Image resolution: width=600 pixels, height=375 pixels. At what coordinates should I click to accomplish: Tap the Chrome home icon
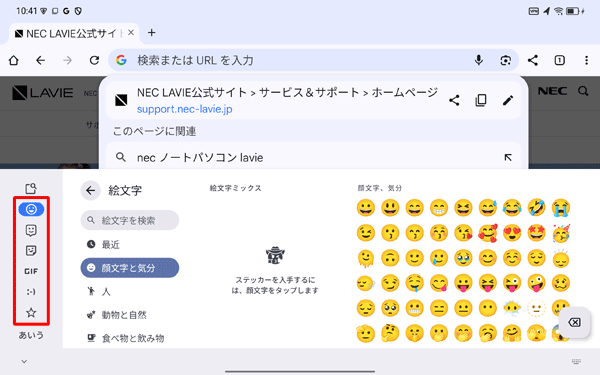tap(14, 60)
